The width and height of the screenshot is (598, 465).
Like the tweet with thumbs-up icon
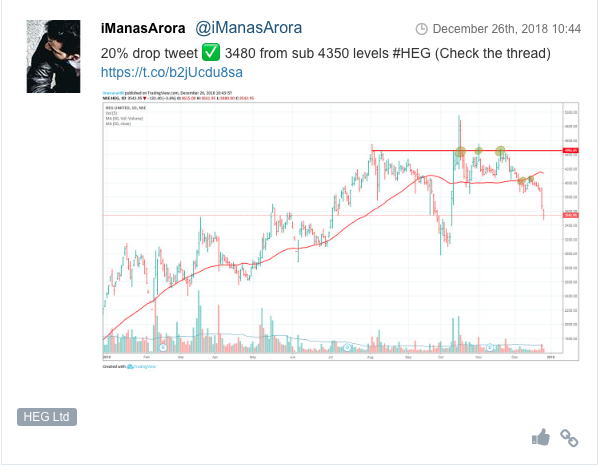(541, 438)
